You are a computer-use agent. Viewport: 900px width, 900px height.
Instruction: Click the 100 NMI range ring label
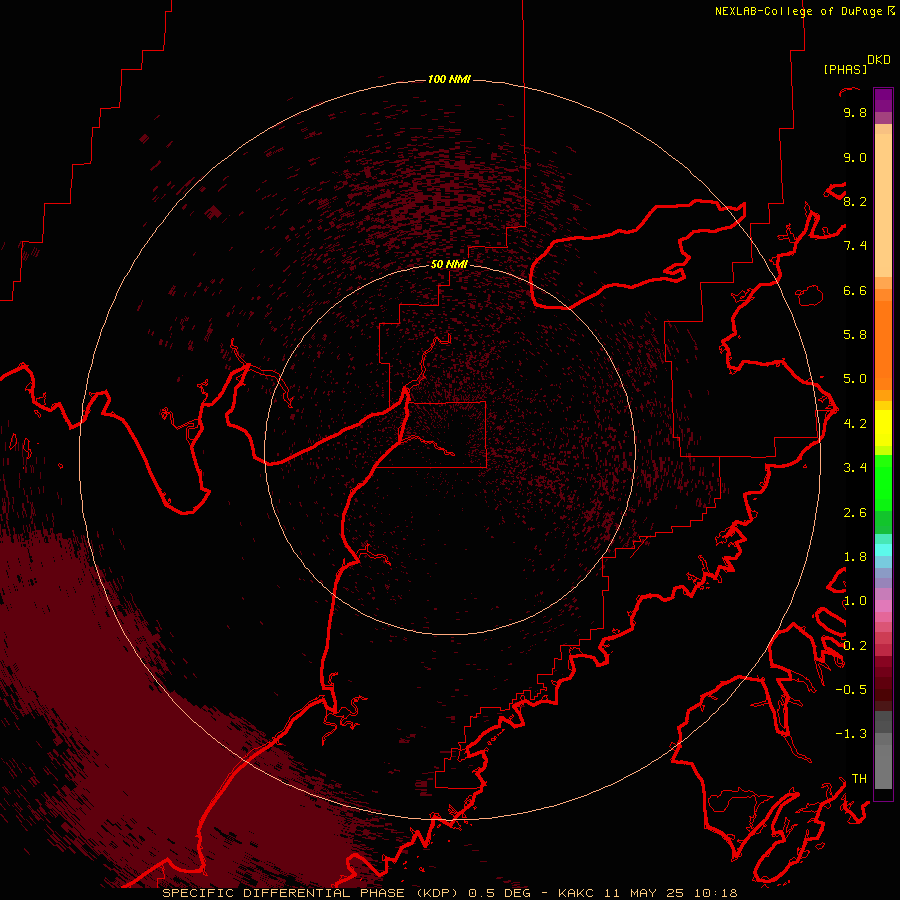[x=449, y=79]
